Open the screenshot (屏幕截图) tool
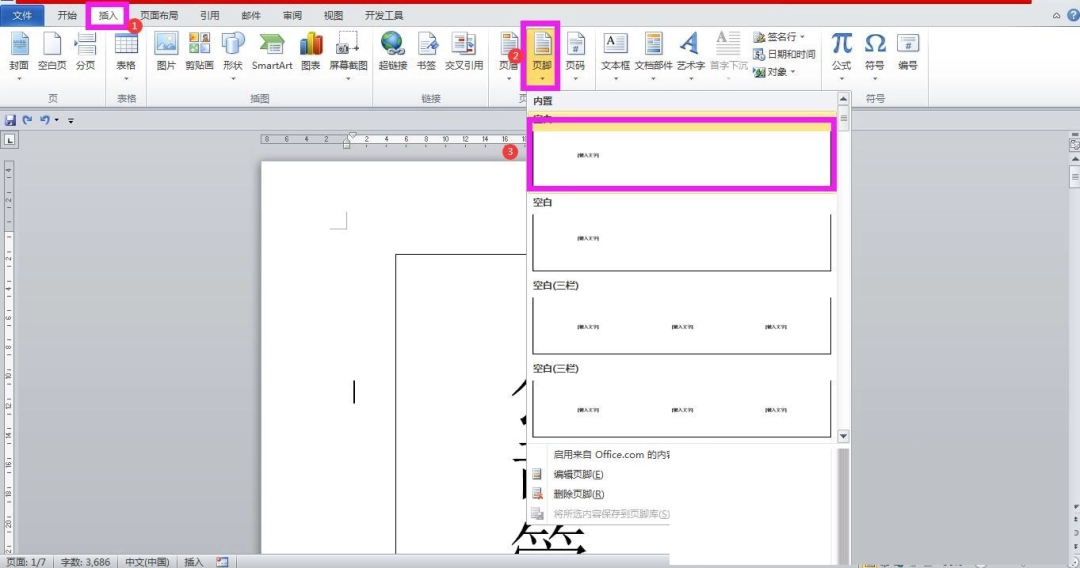1080x568 pixels. (x=348, y=55)
